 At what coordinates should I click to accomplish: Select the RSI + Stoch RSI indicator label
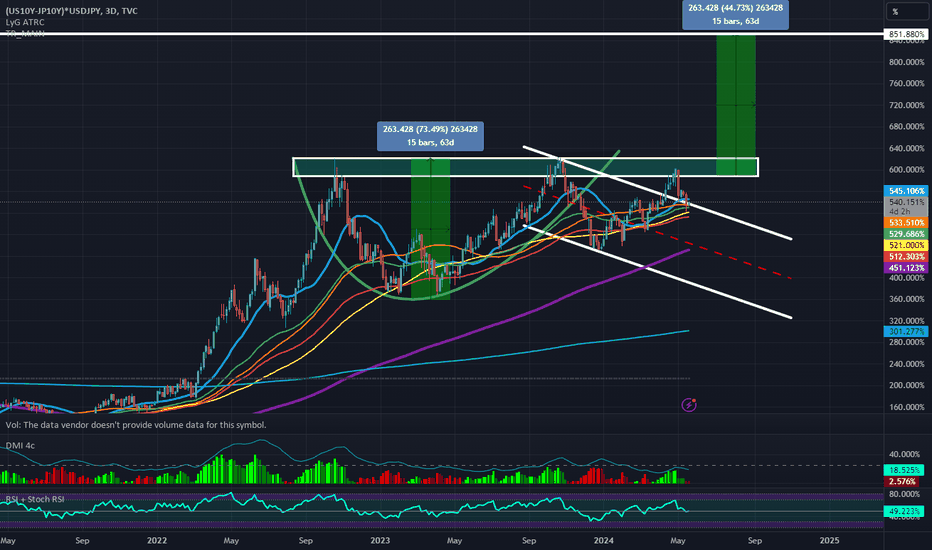tap(35, 499)
